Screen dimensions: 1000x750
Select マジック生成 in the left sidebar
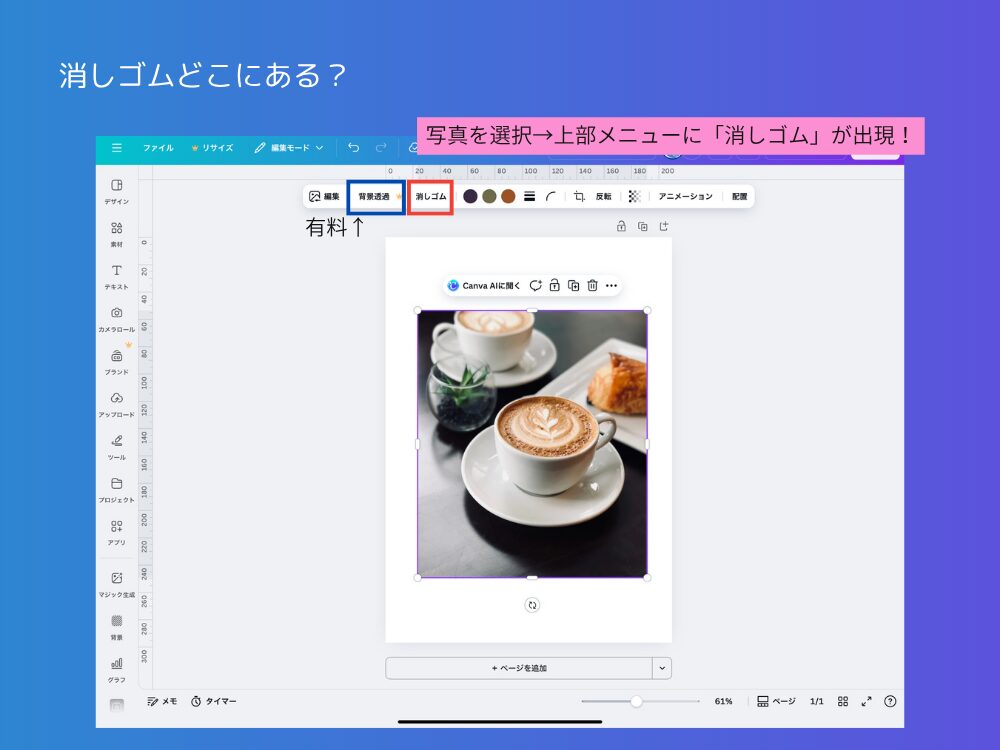(115, 580)
